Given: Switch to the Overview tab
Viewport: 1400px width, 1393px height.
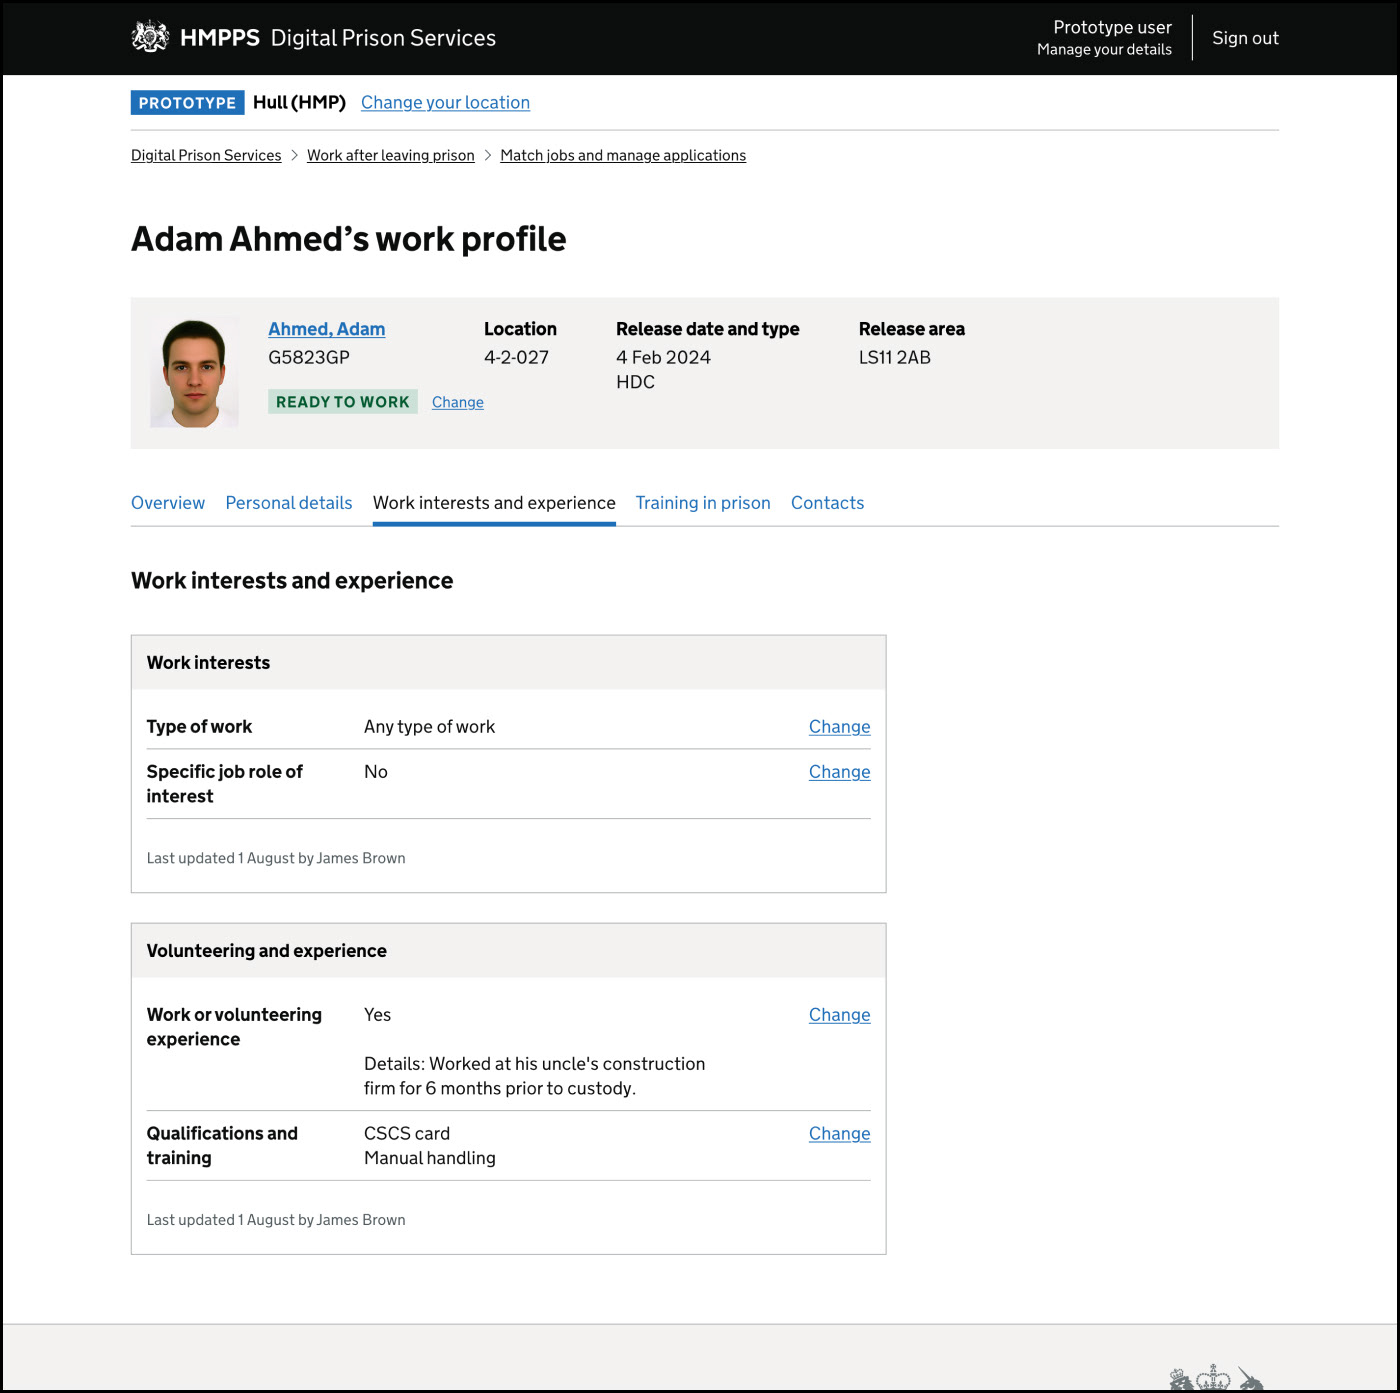Looking at the screenshot, I should [168, 503].
